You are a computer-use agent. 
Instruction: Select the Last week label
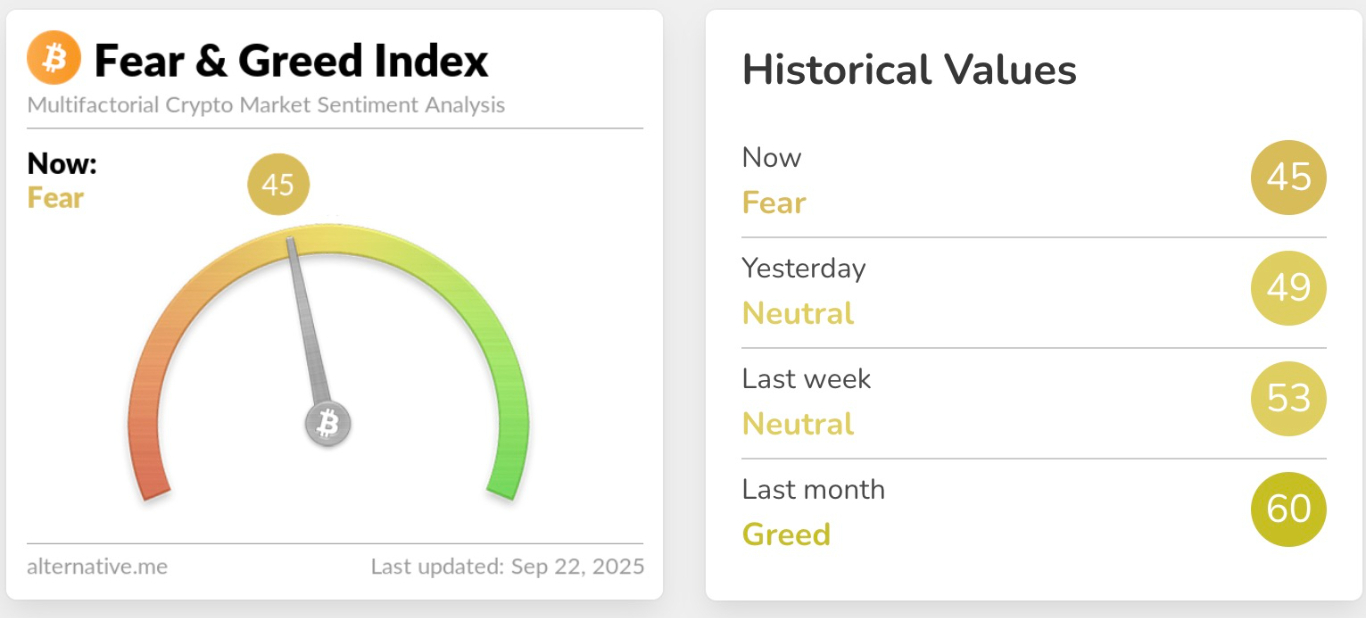(x=806, y=379)
